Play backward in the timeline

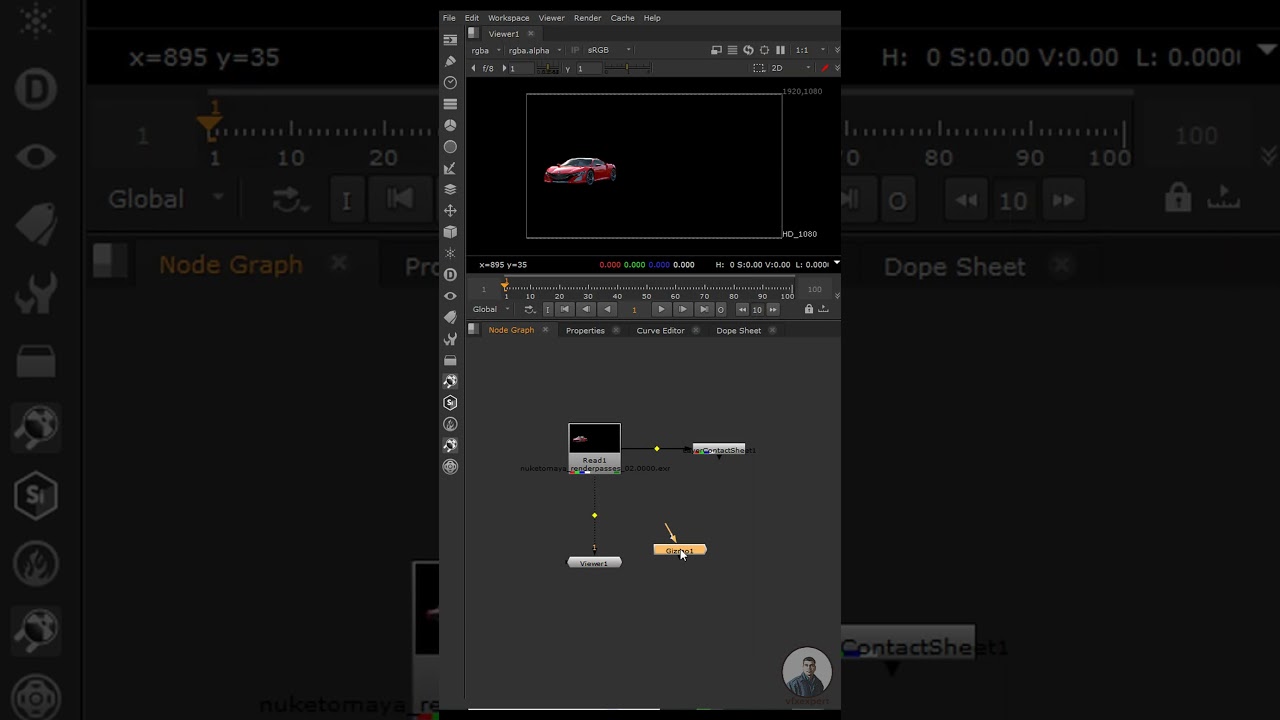[607, 309]
